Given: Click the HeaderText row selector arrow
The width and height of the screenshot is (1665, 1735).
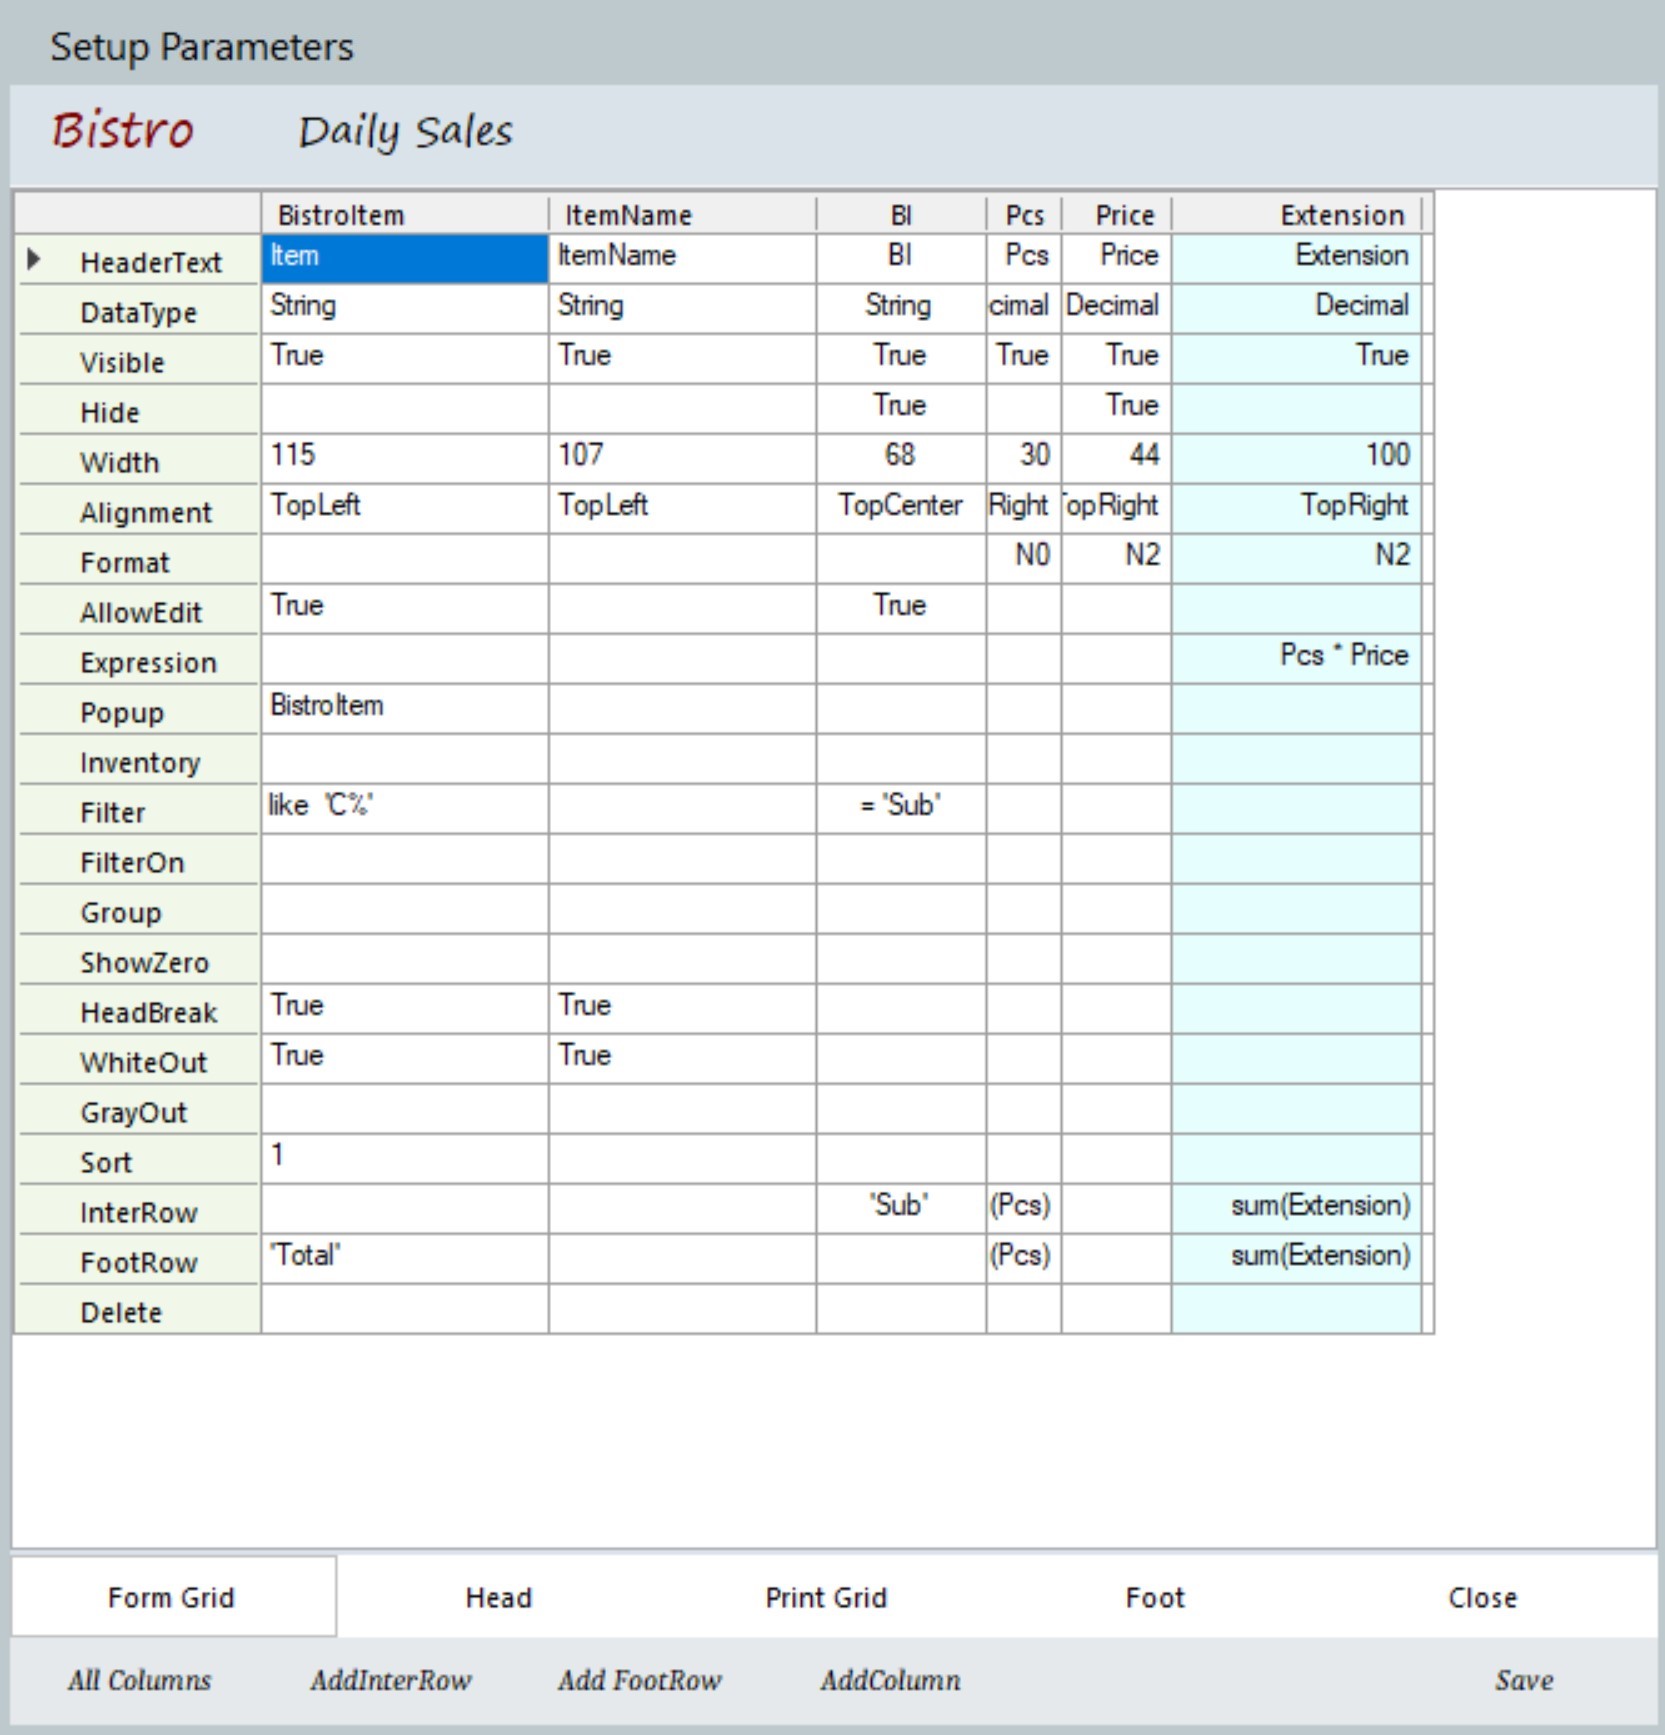Looking at the screenshot, I should [x=34, y=260].
